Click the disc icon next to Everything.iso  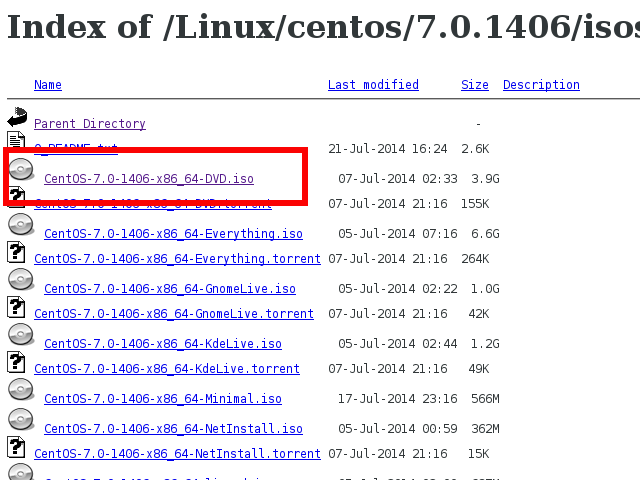20,225
